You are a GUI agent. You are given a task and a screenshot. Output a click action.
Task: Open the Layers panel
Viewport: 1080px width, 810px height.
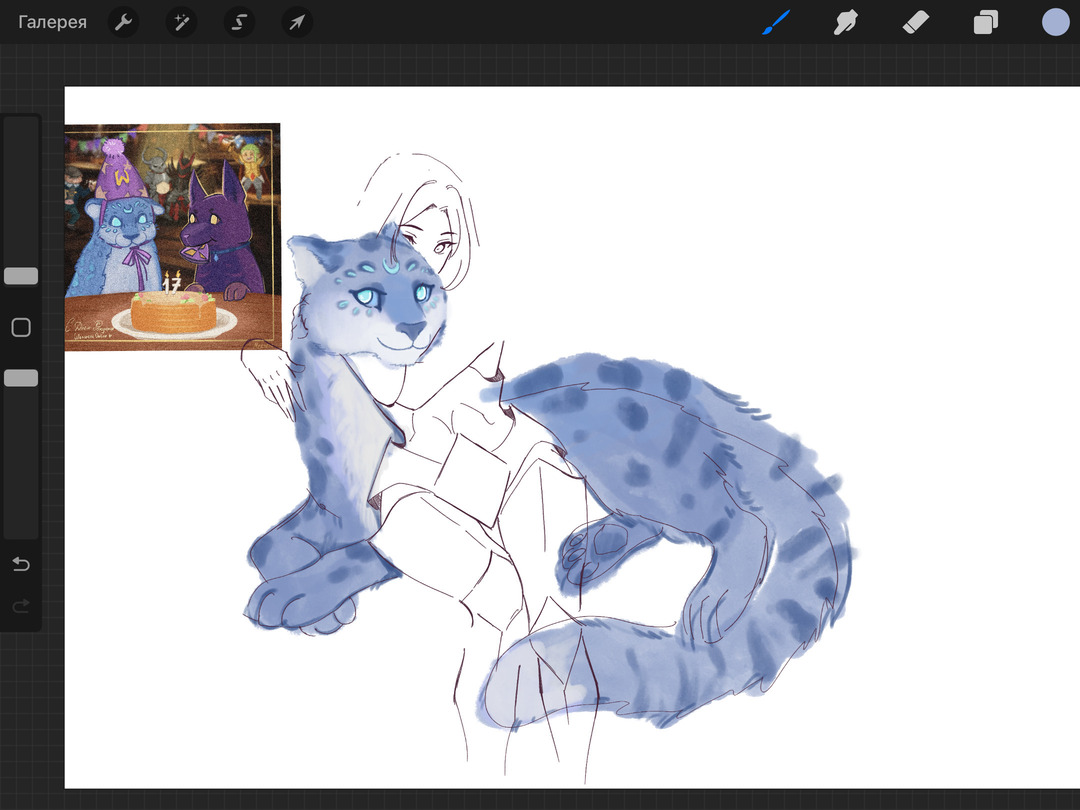pyautogui.click(x=986, y=22)
